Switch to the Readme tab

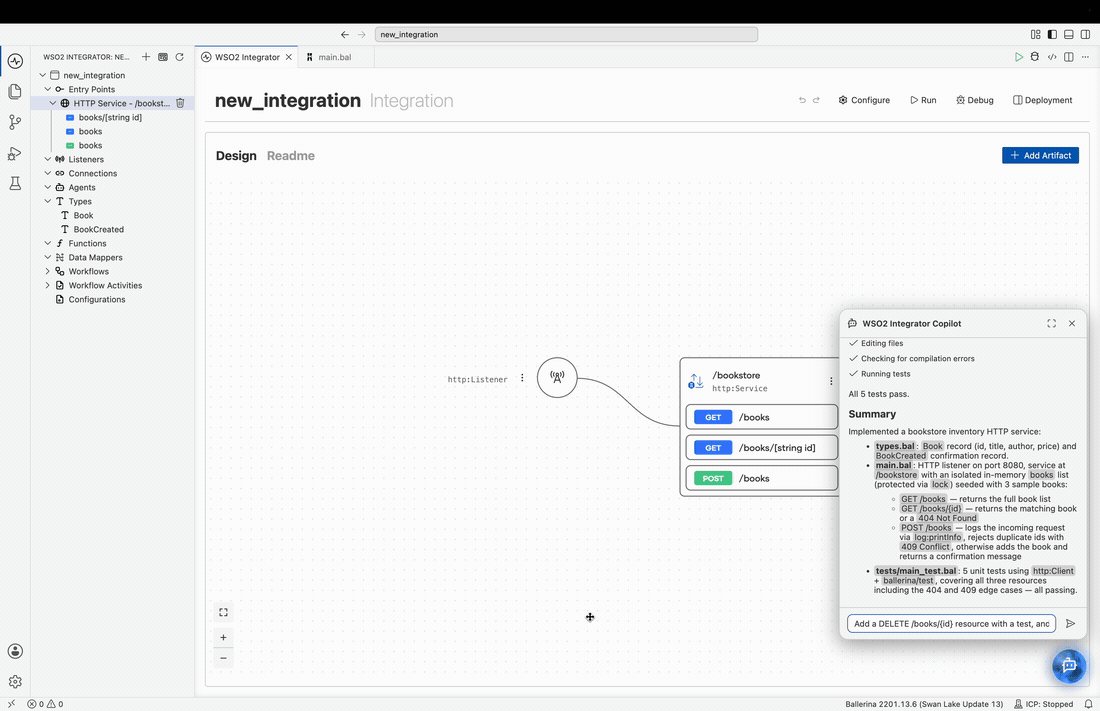[x=290, y=156]
